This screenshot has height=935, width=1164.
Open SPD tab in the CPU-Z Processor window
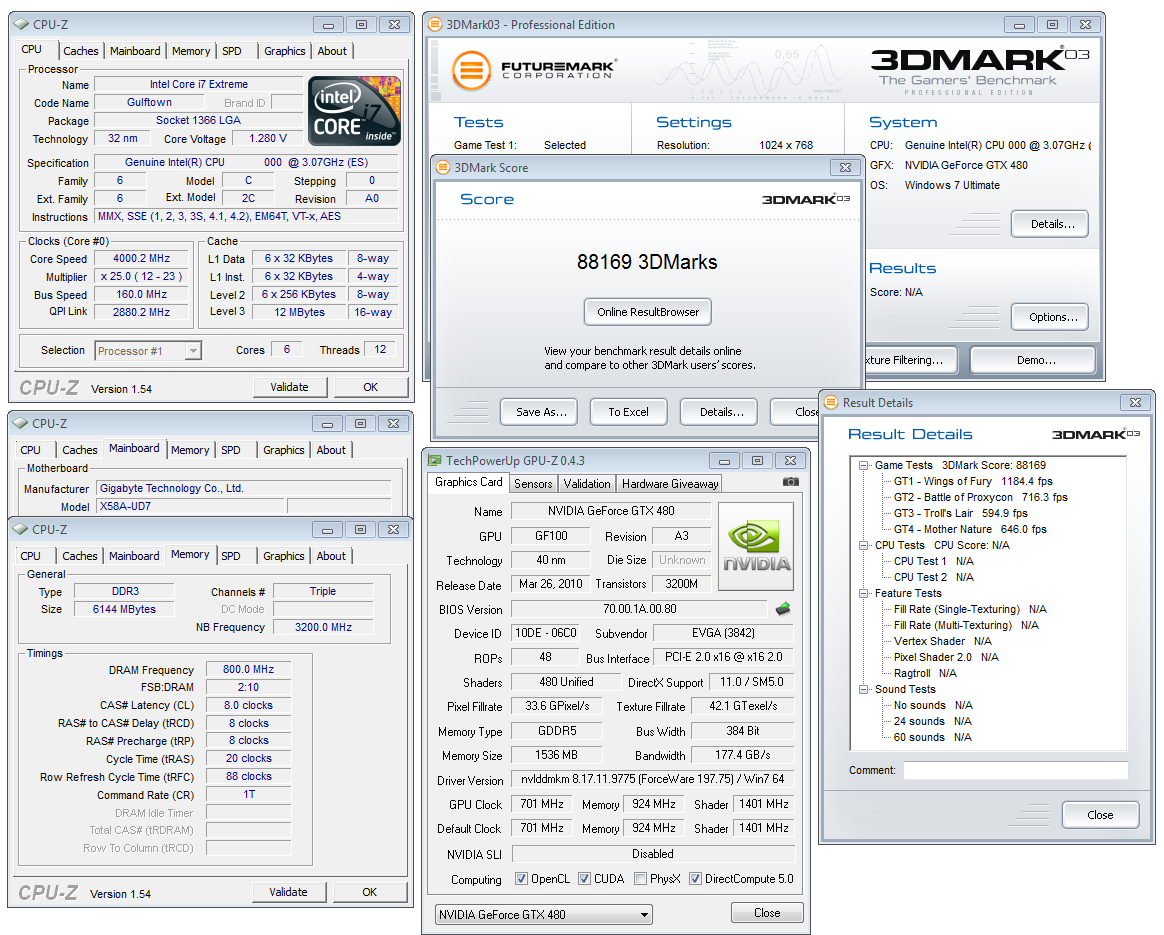tap(232, 51)
